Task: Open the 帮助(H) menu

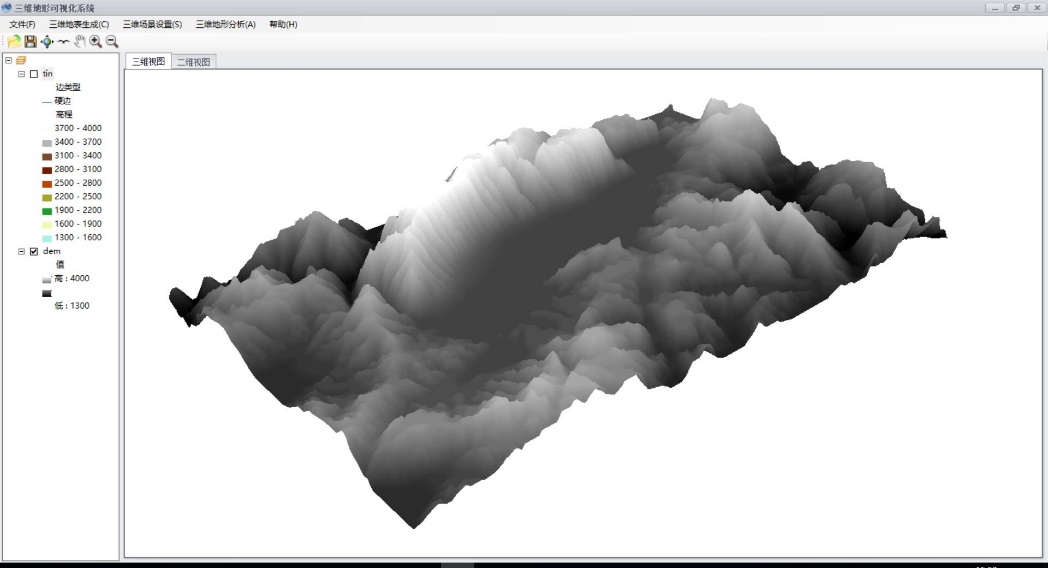Action: click(283, 24)
